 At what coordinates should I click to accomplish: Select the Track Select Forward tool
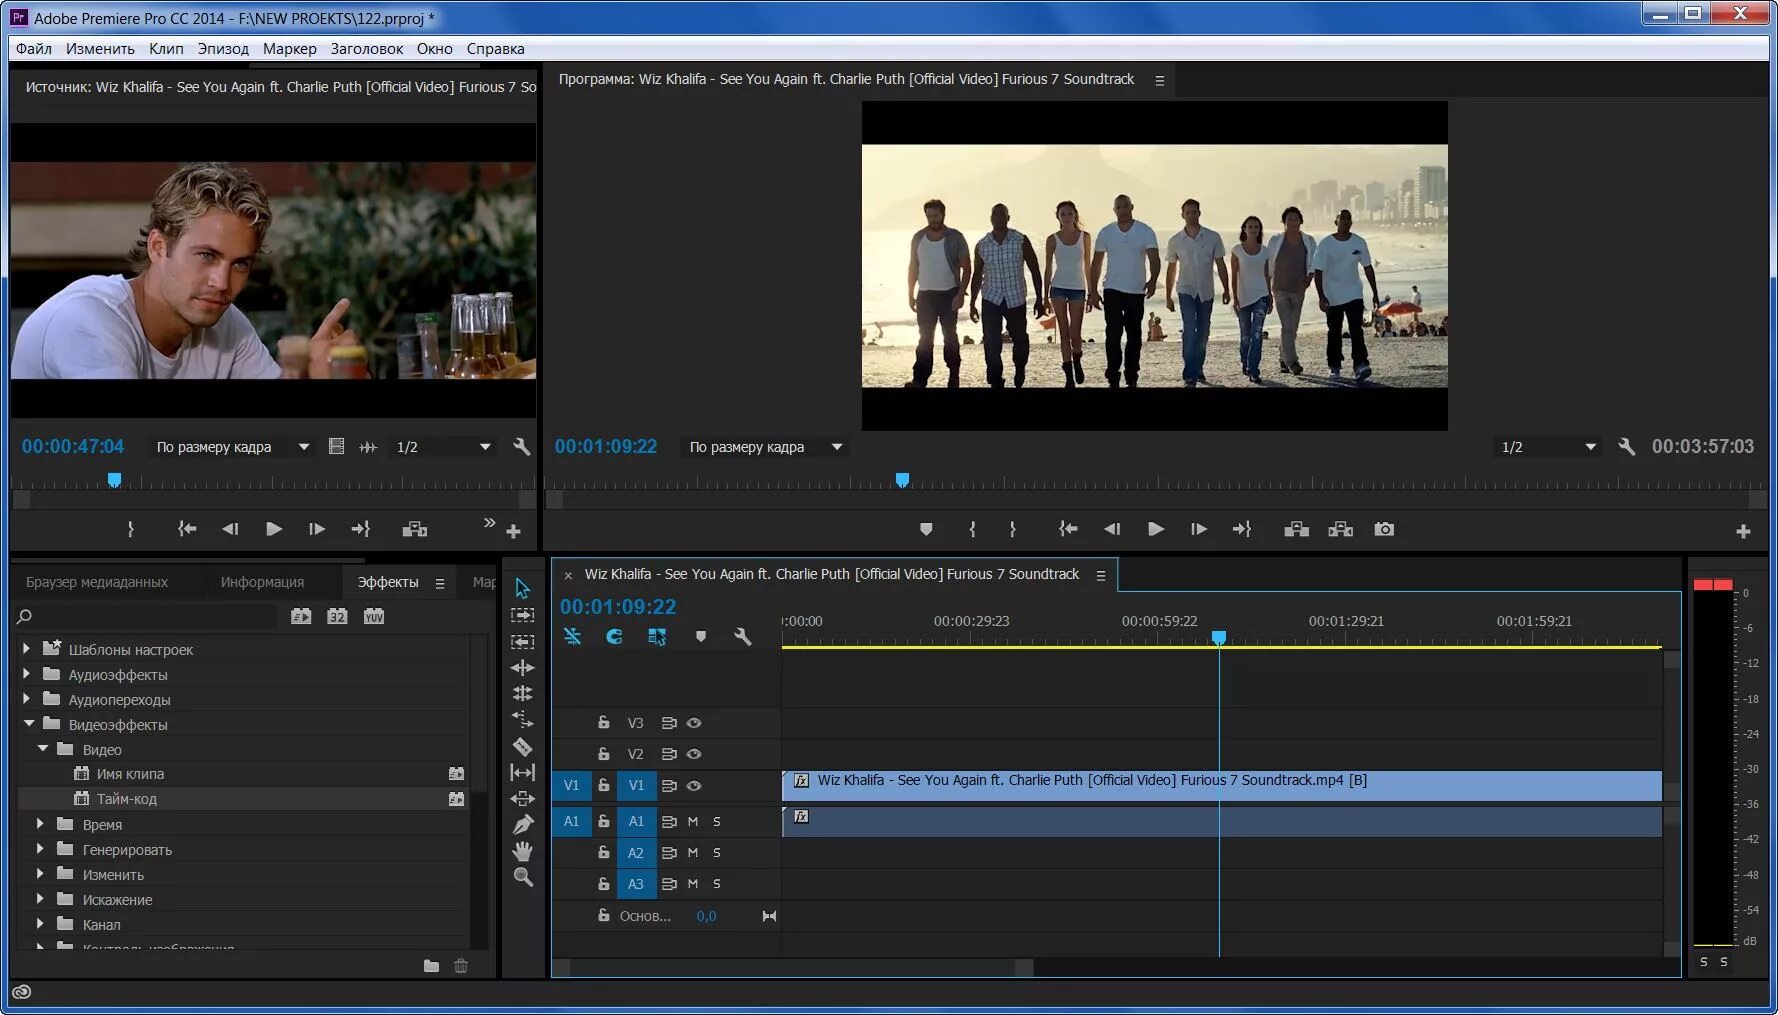tap(522, 615)
